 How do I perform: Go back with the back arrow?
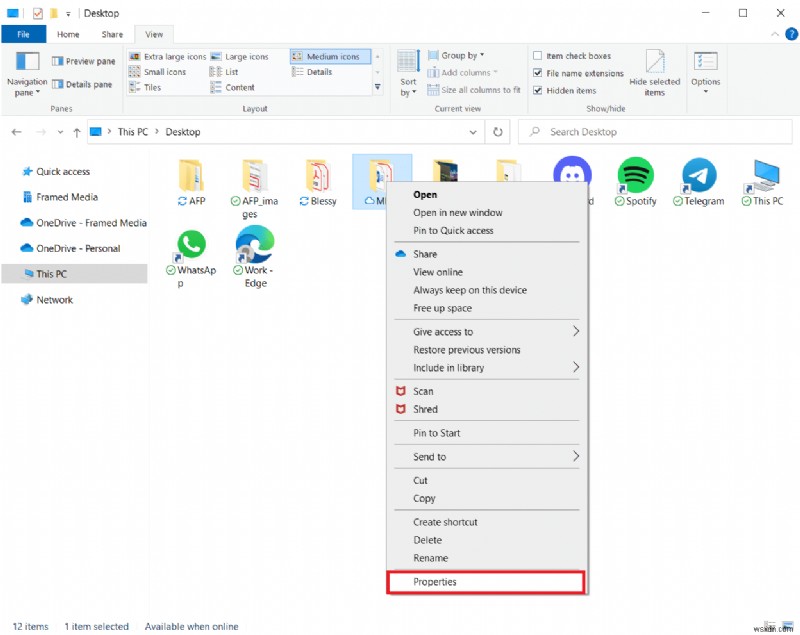16,132
